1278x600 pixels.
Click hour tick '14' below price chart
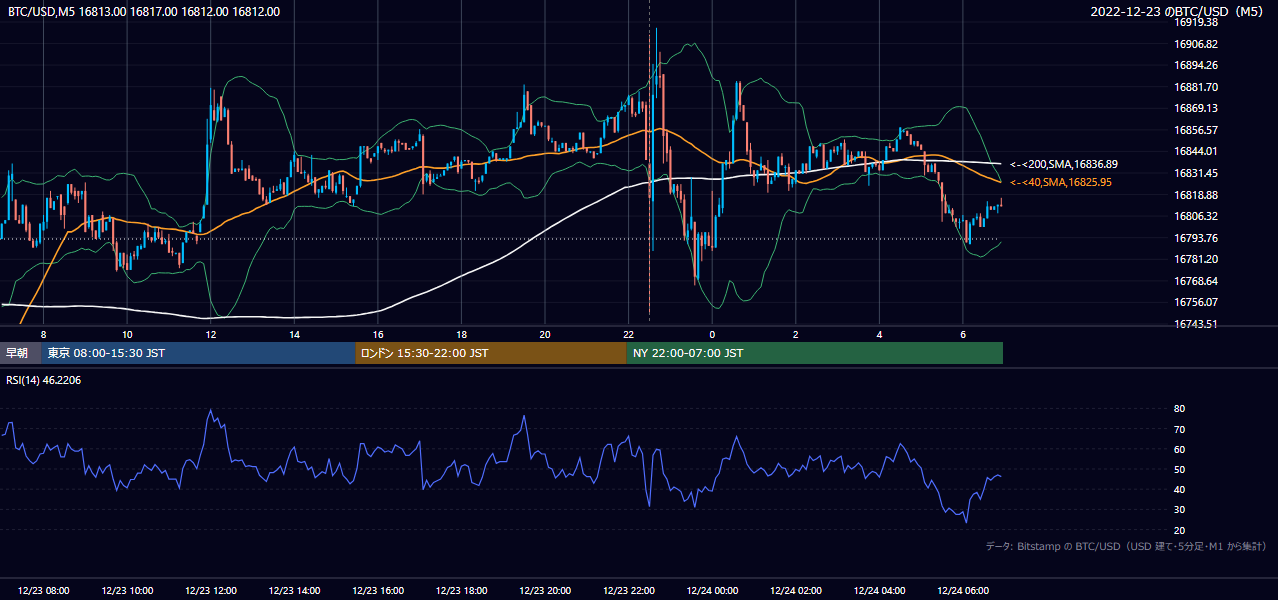pos(294,334)
